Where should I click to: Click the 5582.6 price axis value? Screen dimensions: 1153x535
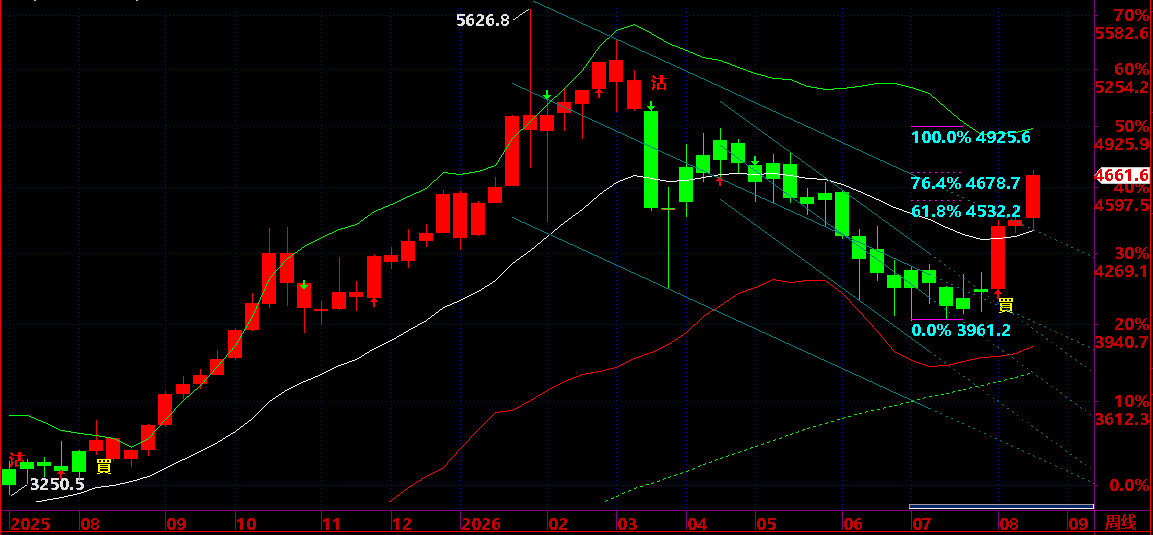(x=1121, y=33)
